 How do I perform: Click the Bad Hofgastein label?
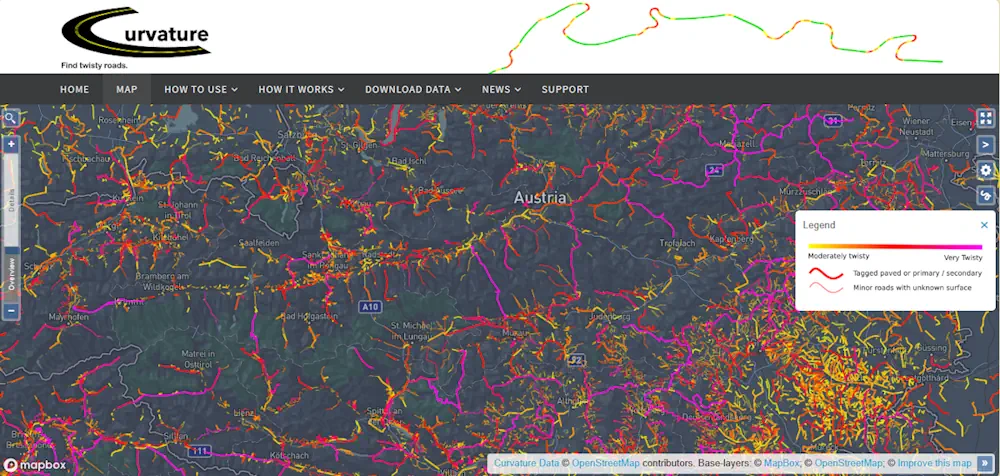click(307, 315)
